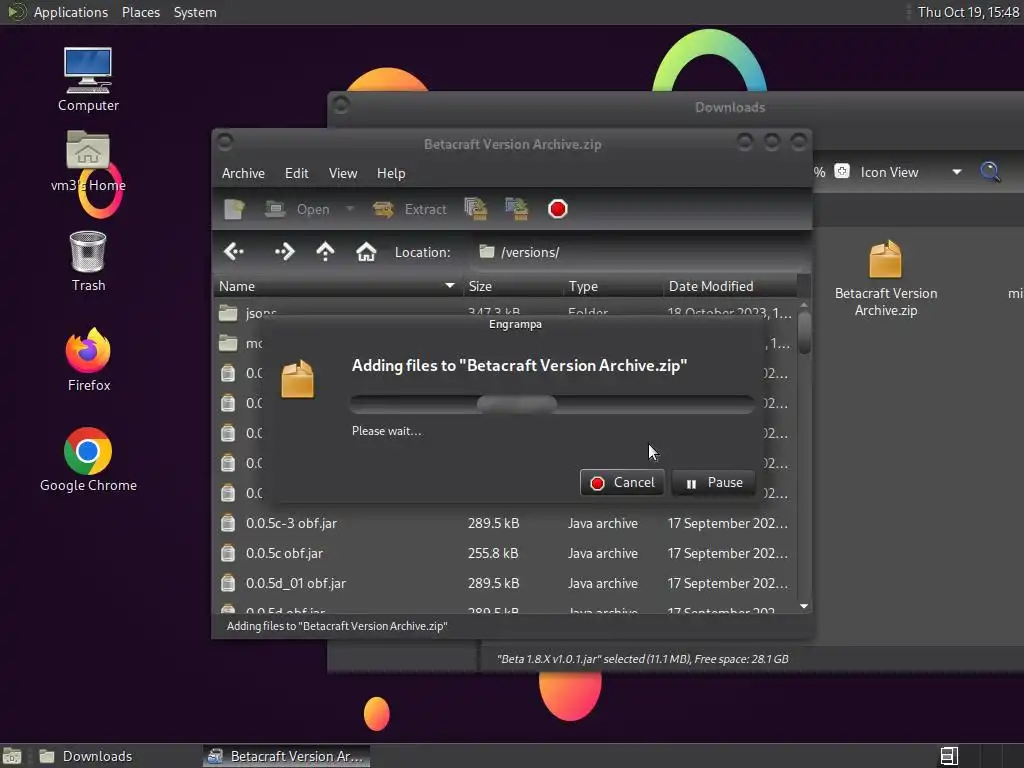
Task: Launch Firefox from the desktop
Action: [x=88, y=360]
